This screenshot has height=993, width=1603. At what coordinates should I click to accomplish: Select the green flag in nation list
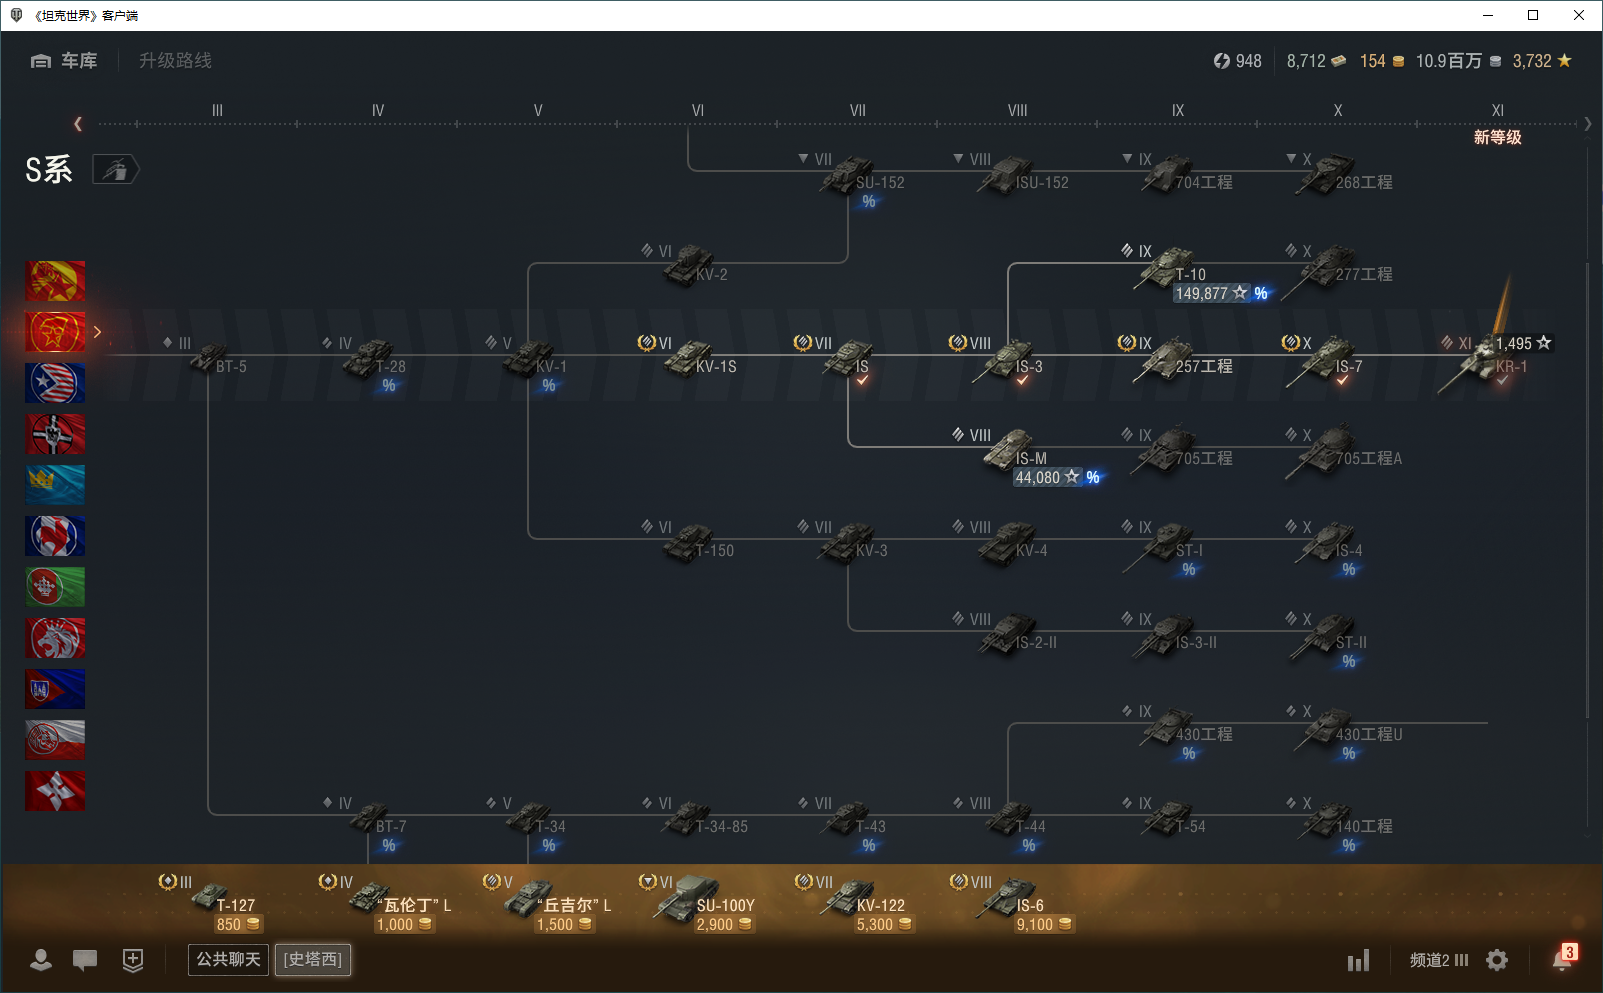coord(55,587)
